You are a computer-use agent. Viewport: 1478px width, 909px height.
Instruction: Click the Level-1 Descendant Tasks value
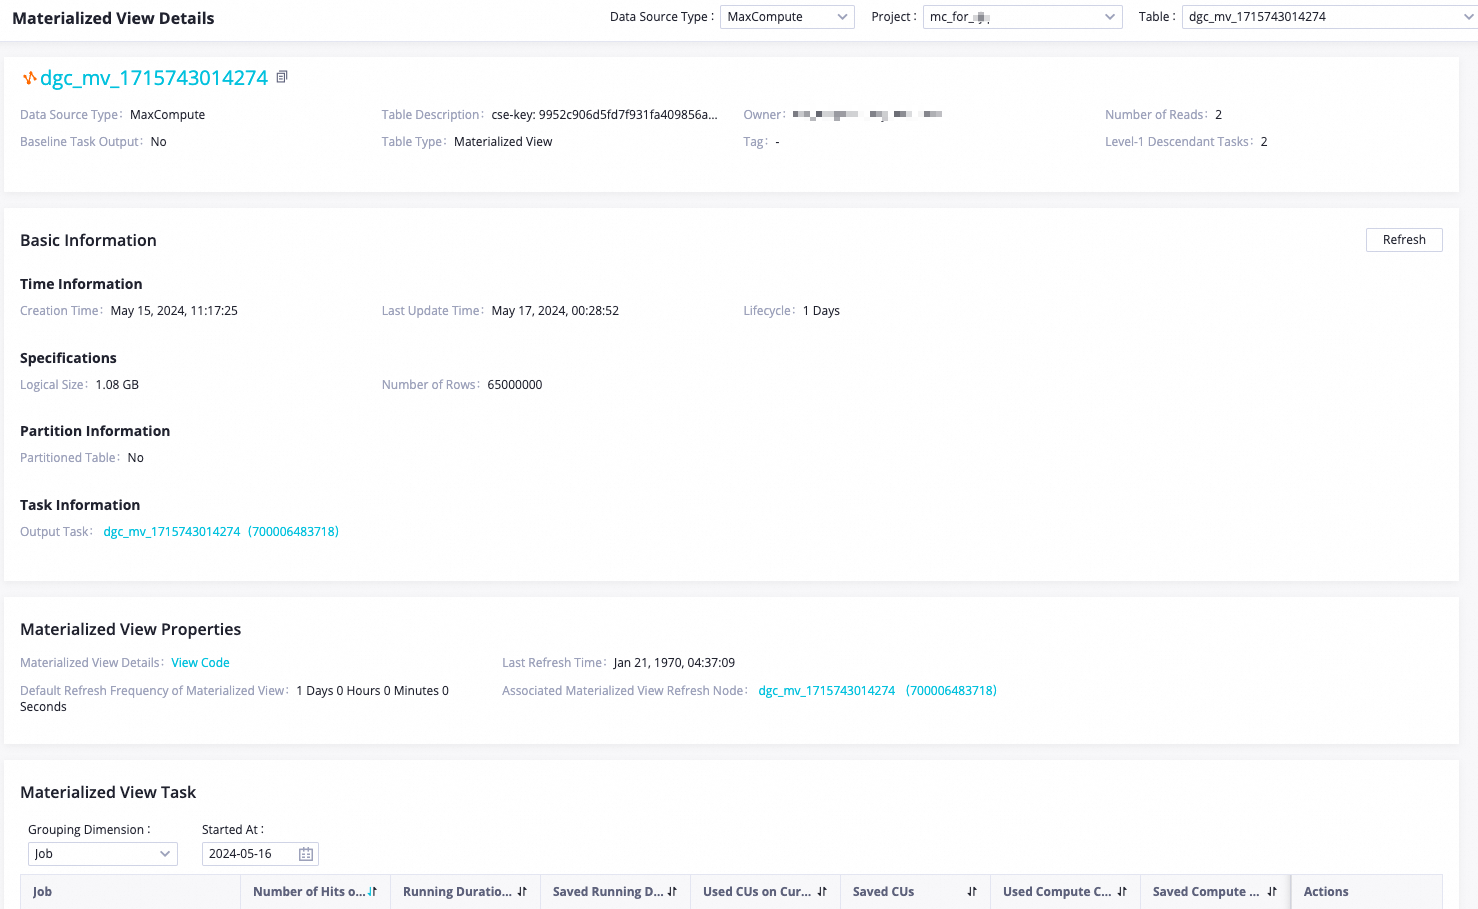1264,142
